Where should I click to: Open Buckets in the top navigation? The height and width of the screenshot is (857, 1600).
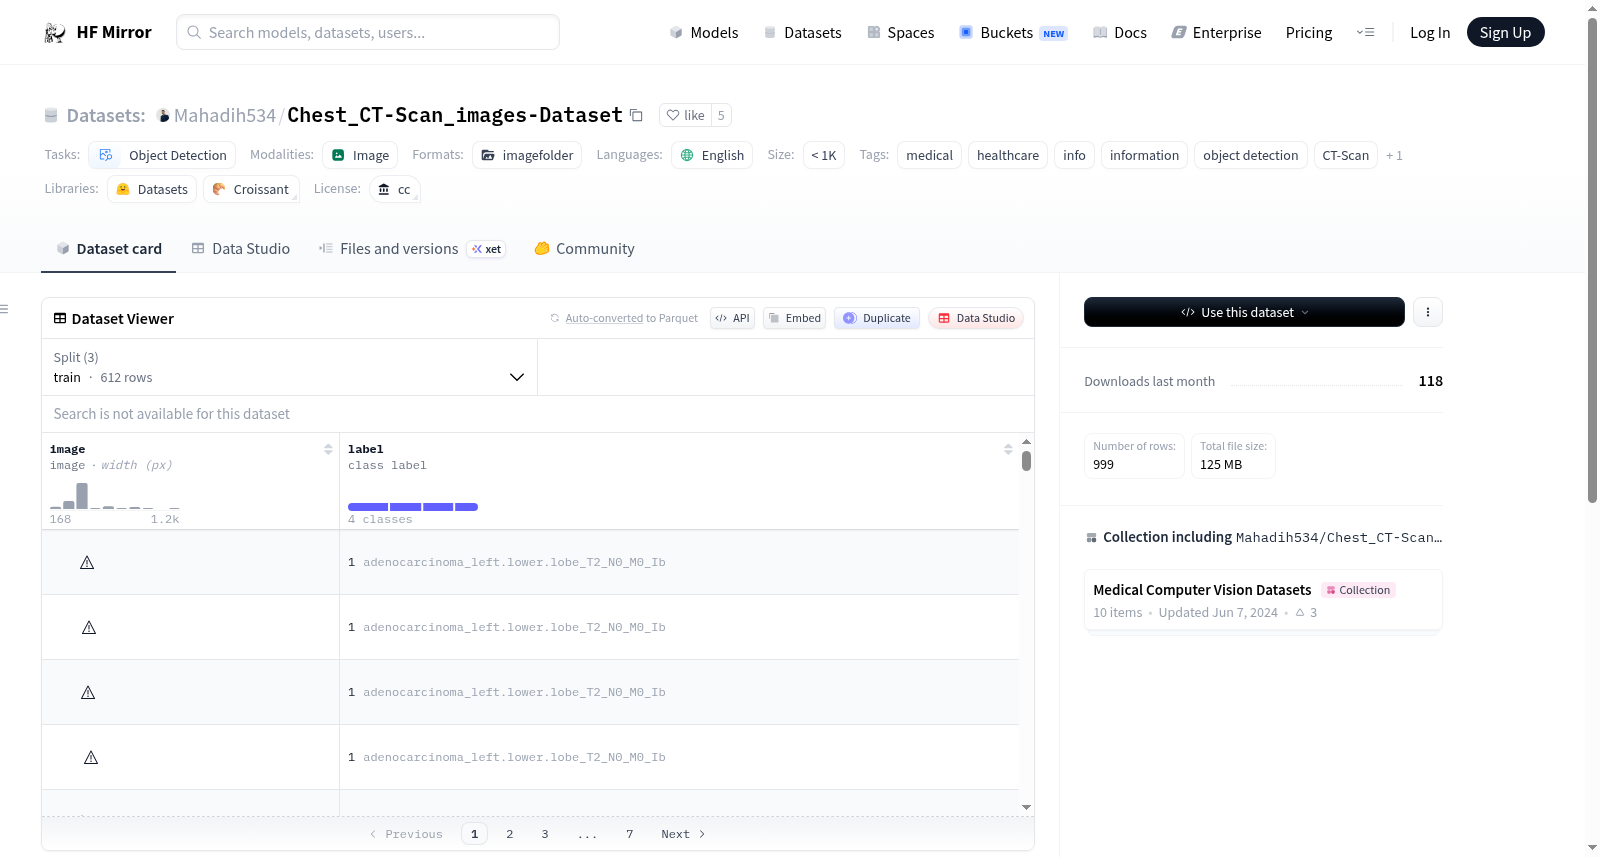(1013, 32)
